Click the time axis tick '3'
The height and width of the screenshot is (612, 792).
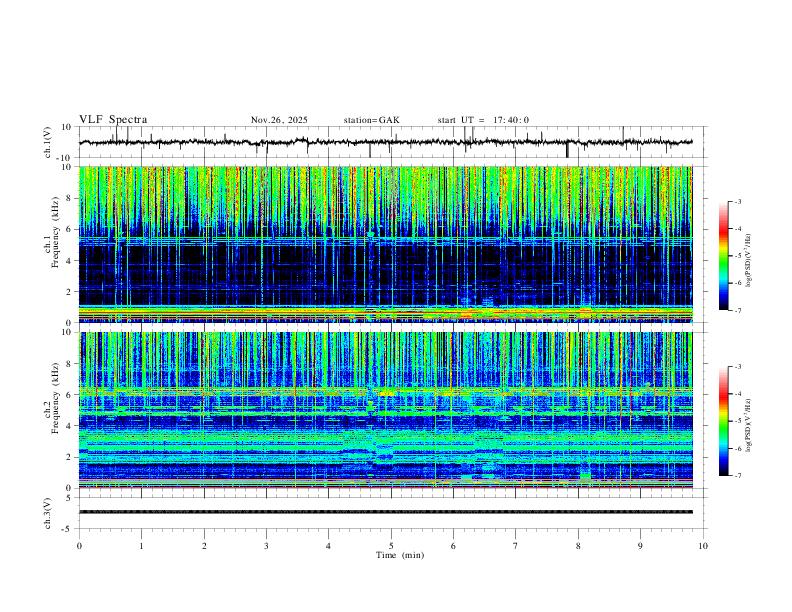(266, 546)
